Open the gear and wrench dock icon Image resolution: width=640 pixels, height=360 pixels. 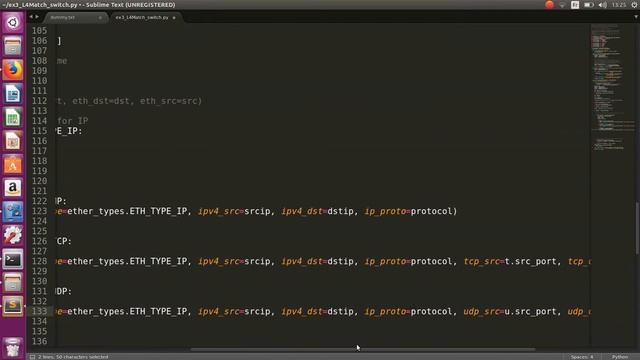(13, 236)
